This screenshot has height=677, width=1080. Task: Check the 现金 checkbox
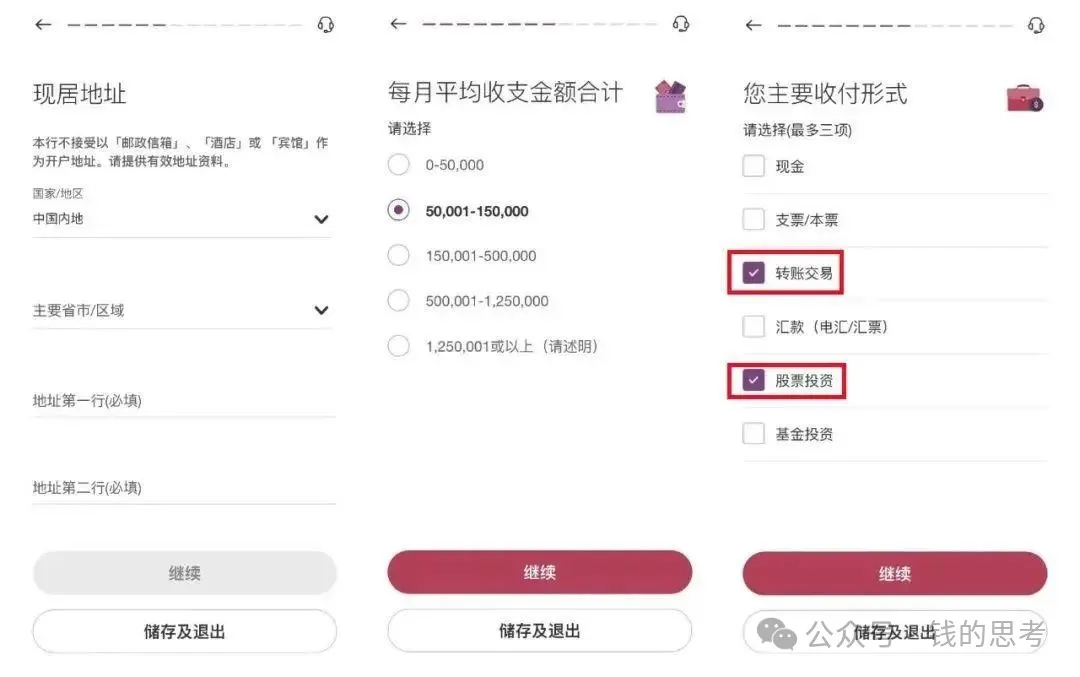coord(754,166)
